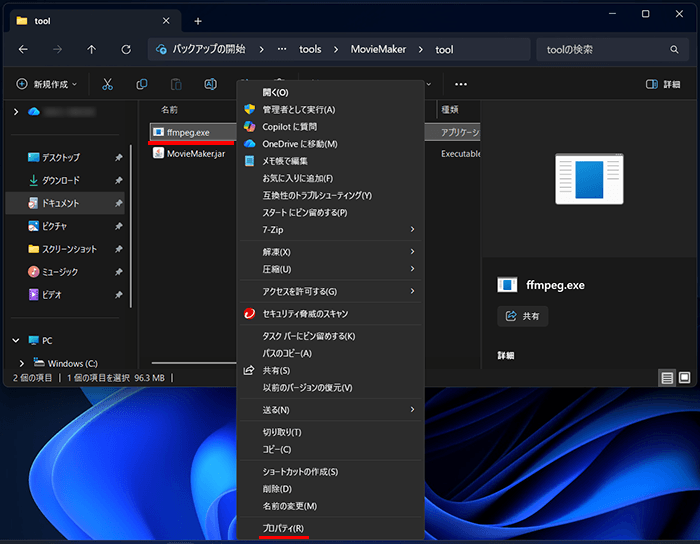Switch to details list view icon
This screenshot has width=700, height=544.
pos(667,378)
